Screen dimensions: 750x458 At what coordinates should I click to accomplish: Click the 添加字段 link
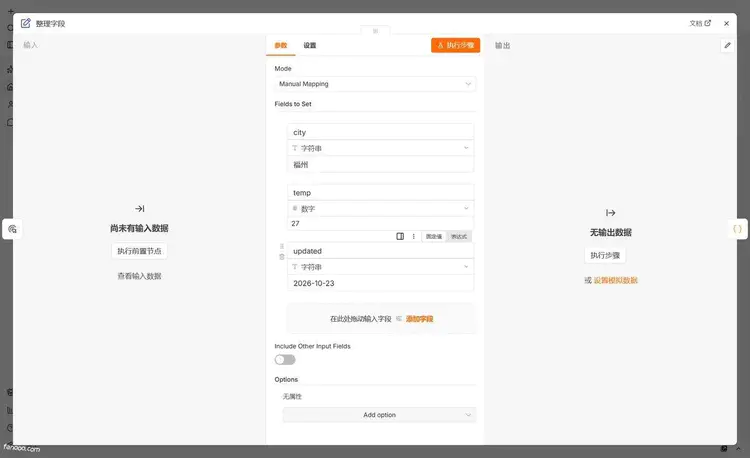[419, 319]
